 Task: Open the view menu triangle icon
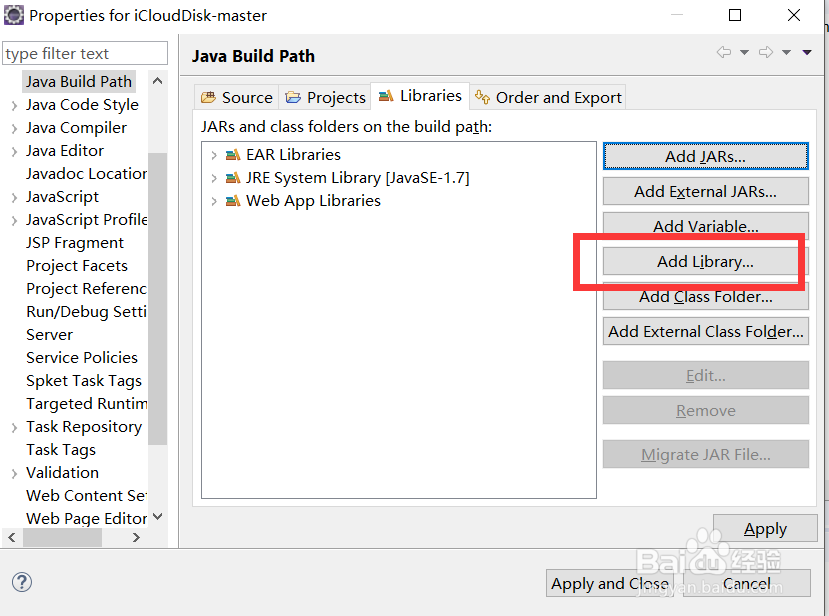point(808,53)
